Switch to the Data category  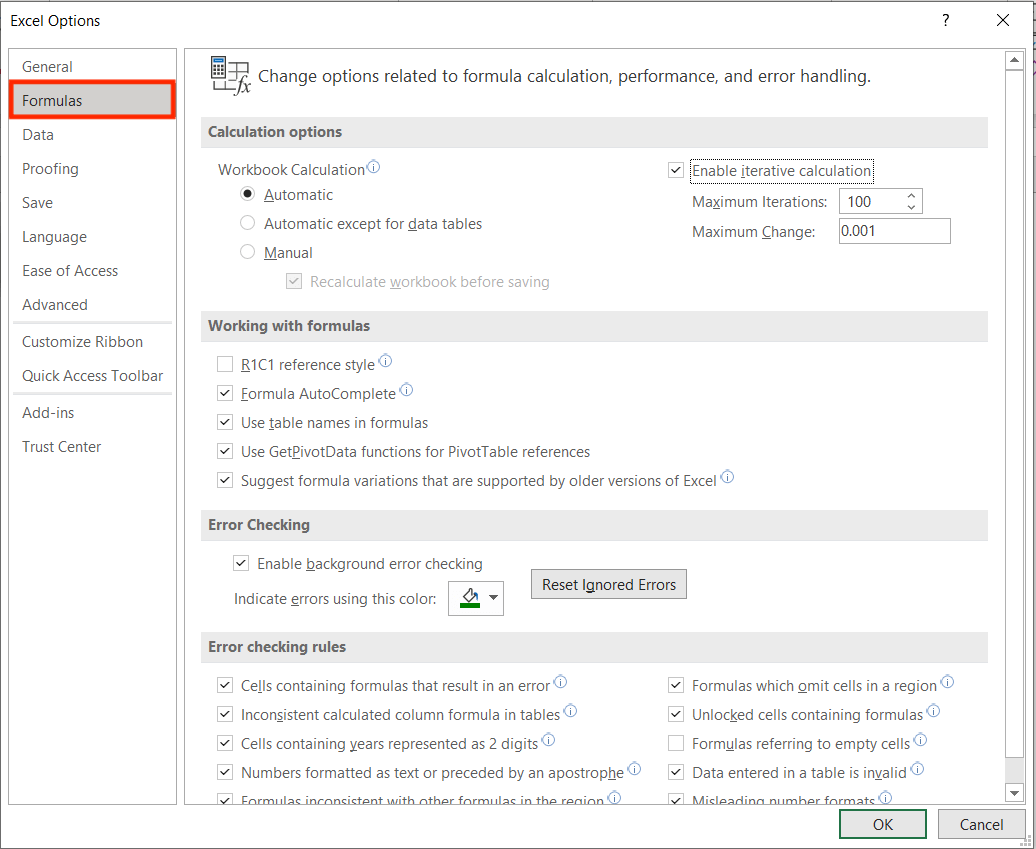[92, 135]
